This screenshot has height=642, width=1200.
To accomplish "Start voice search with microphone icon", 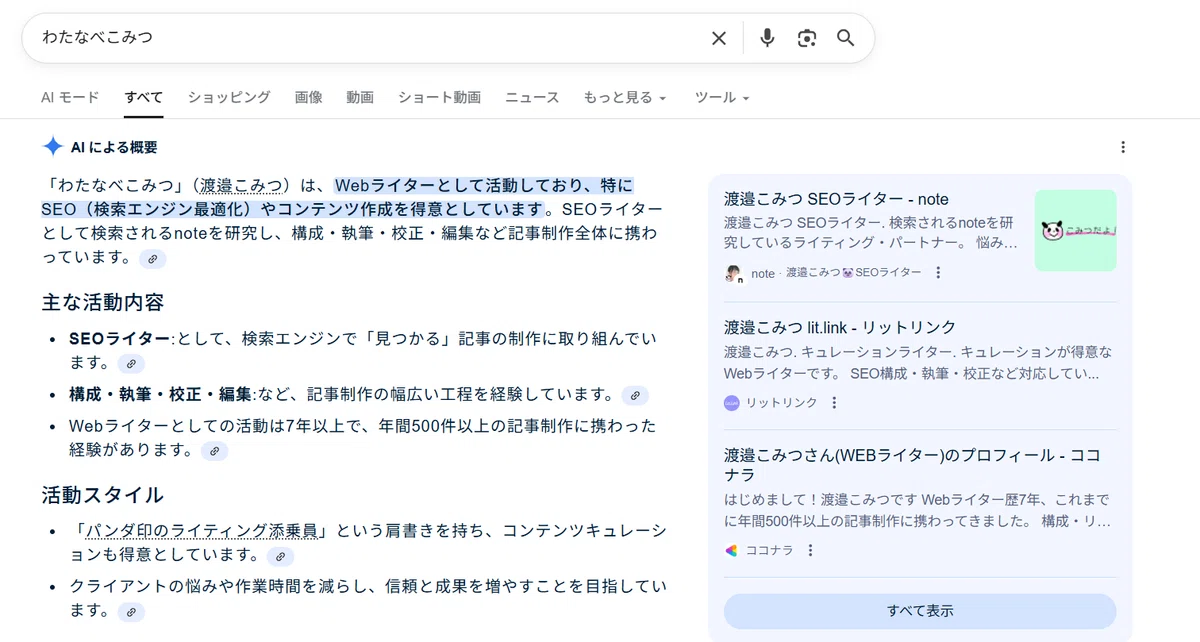I will 767,38.
